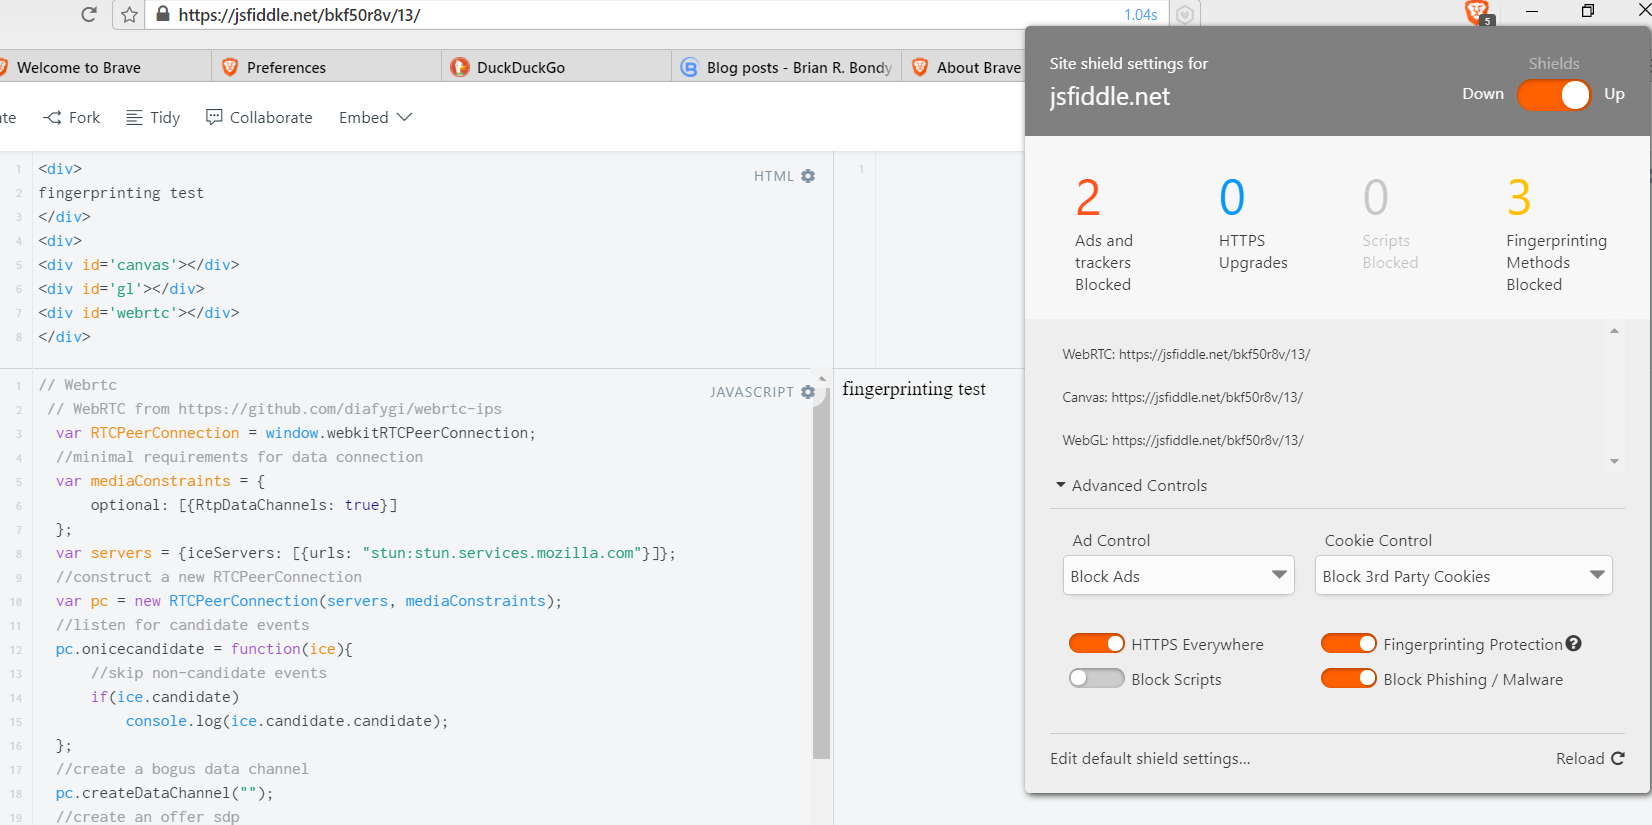This screenshot has width=1652, height=825.
Task: Click the page load time 1.04s
Action: tap(1140, 15)
